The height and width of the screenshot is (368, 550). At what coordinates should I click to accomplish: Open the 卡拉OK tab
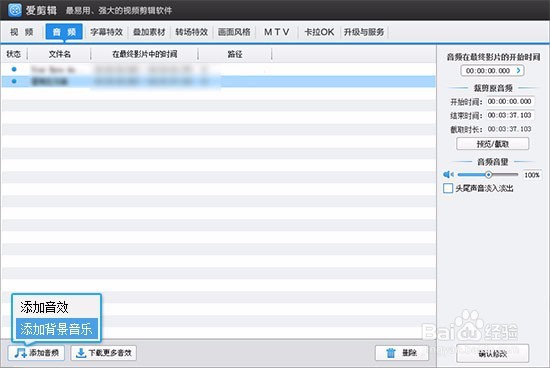(319, 32)
